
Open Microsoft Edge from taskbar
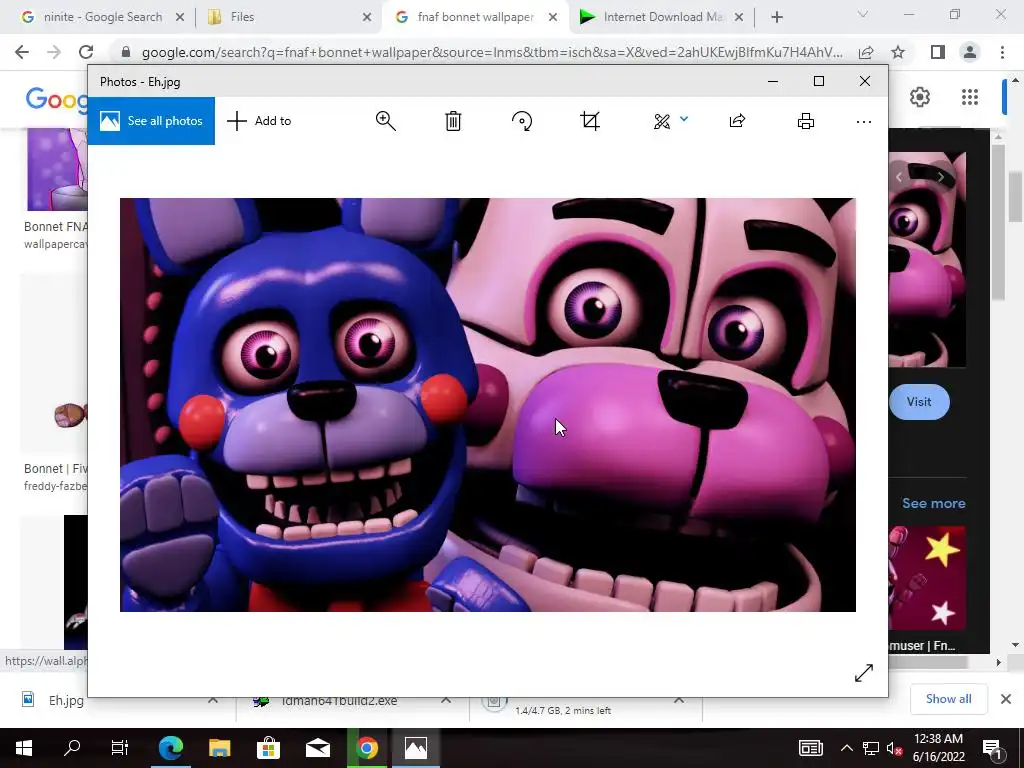tap(171, 748)
